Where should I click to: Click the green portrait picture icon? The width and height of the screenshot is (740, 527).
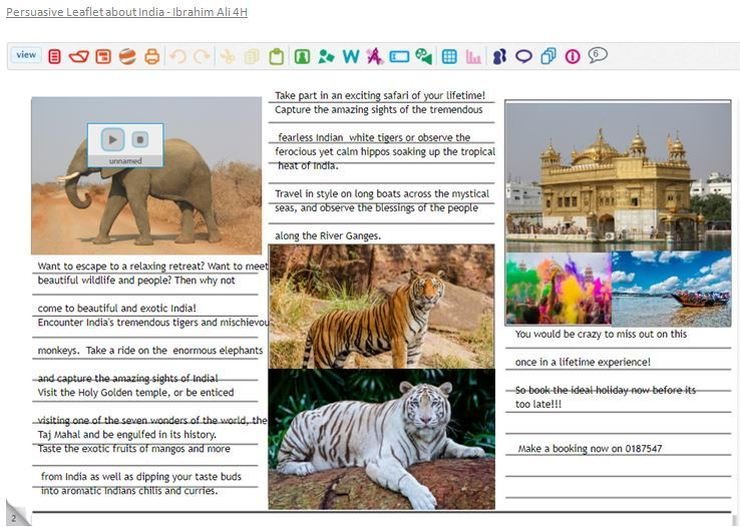click(x=302, y=57)
